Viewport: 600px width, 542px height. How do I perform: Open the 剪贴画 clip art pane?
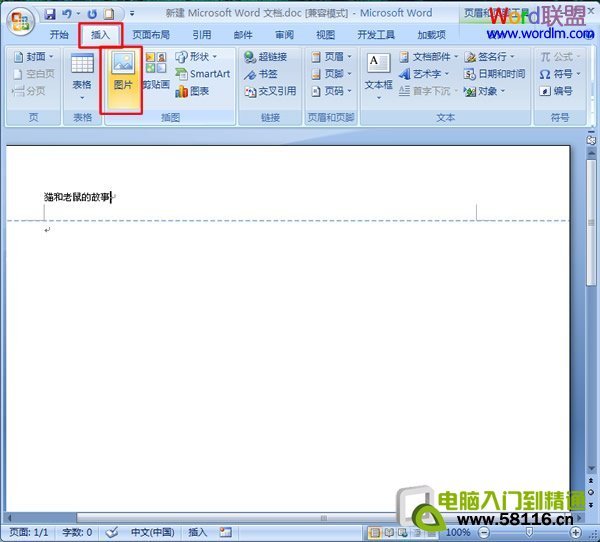click(x=156, y=71)
